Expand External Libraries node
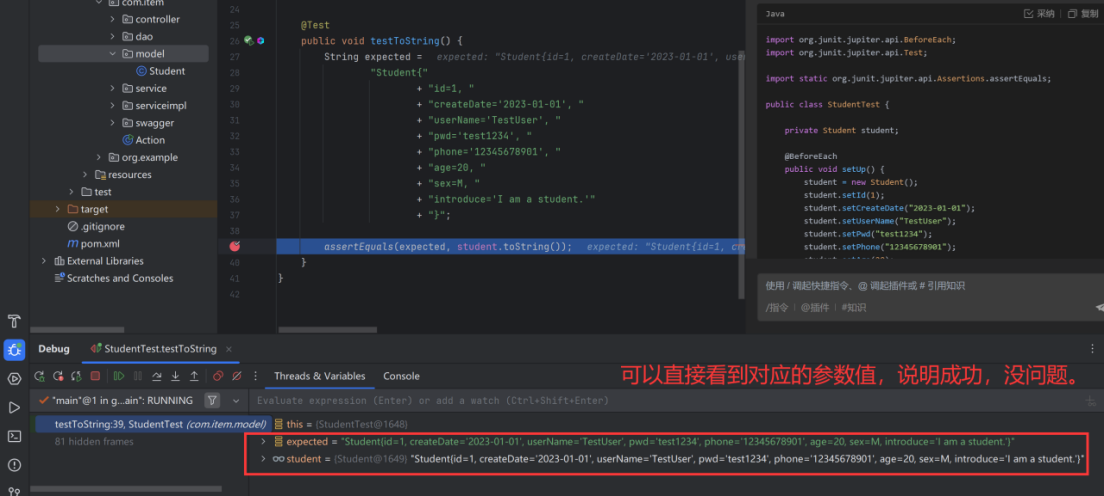 (44, 261)
